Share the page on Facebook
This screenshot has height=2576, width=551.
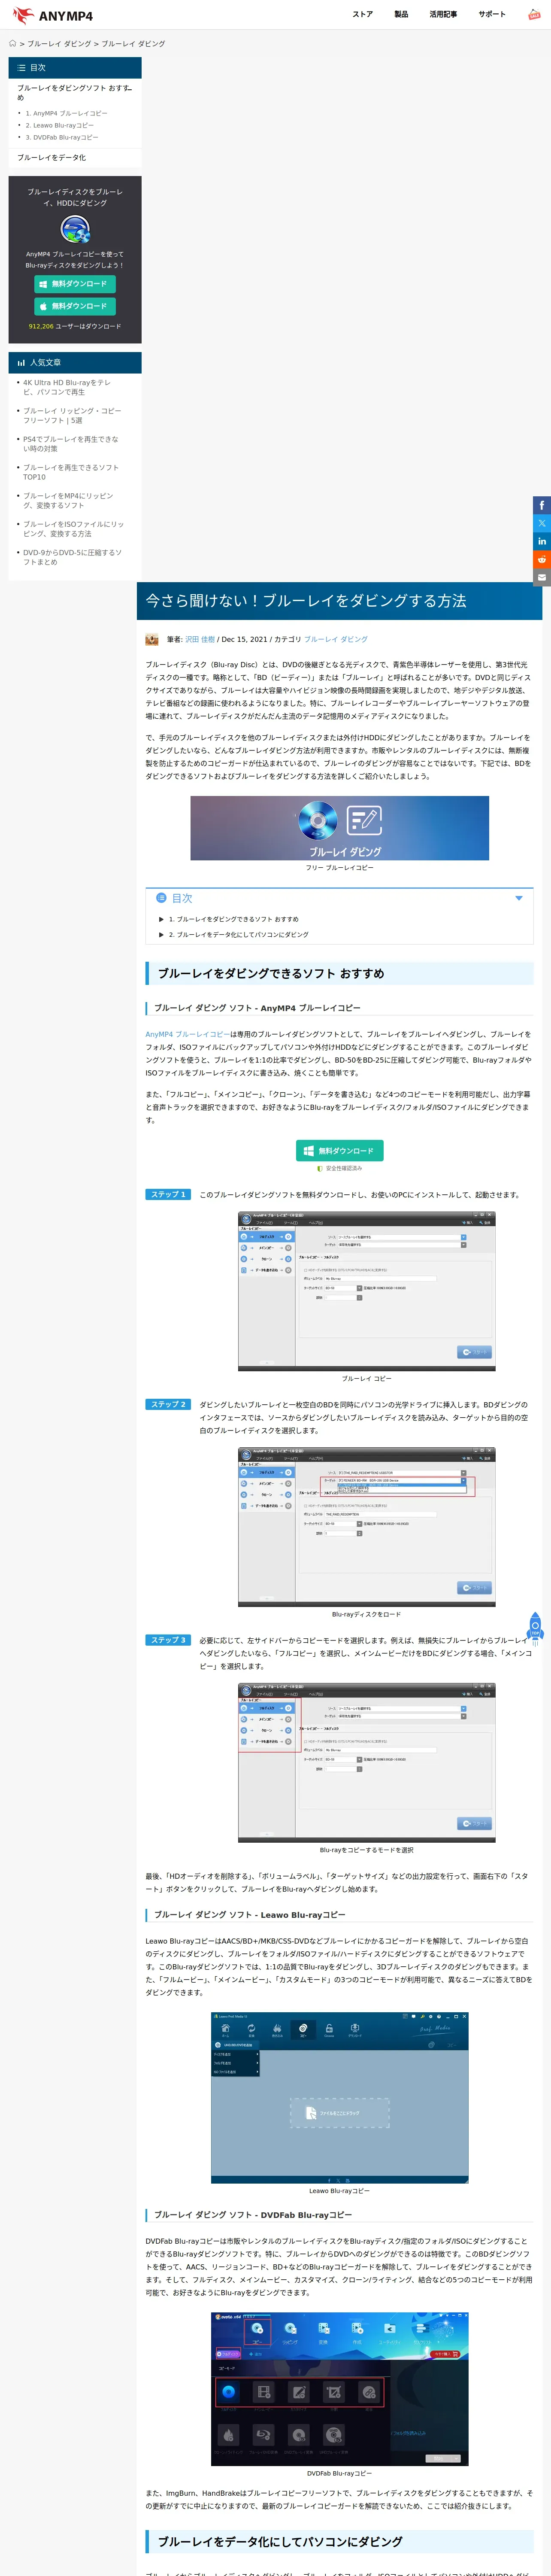click(x=542, y=505)
